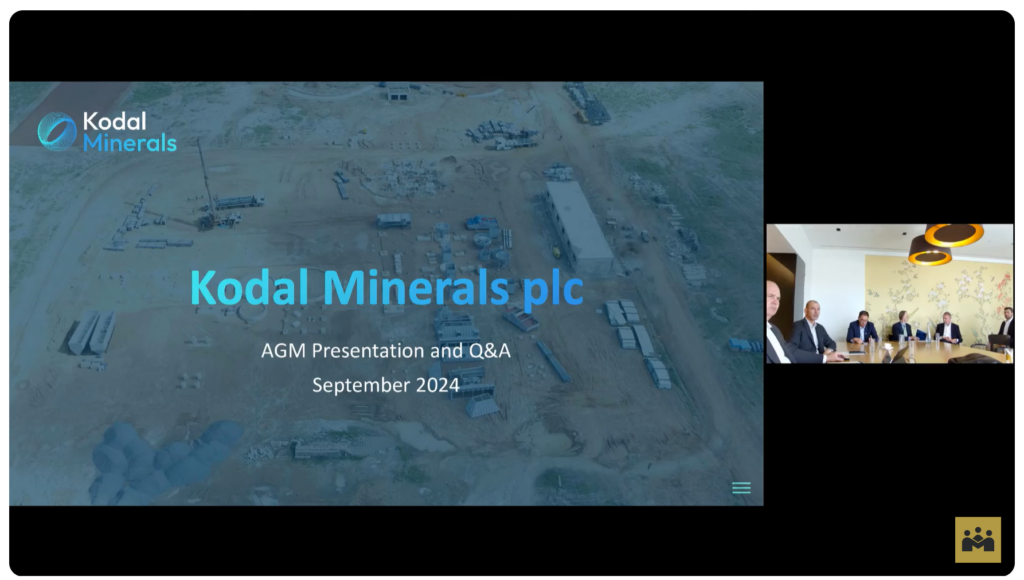Click the yellow Investor Meet badge icon
1024x580 pixels.
[977, 539]
